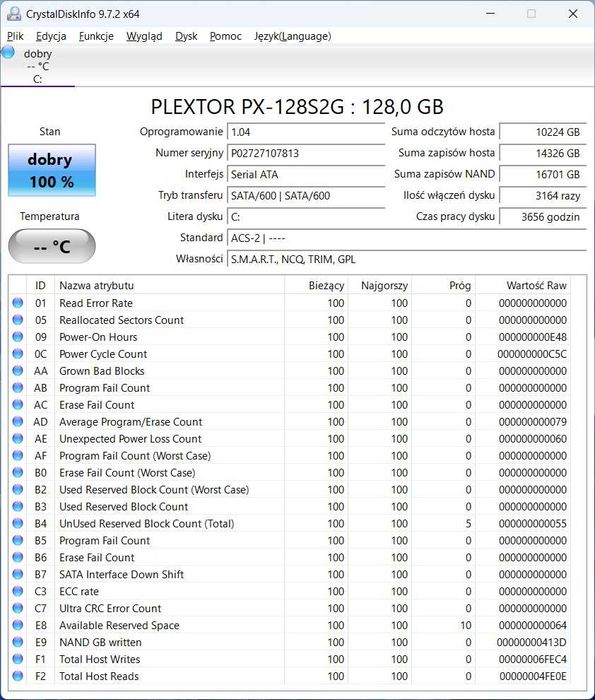Click the power-on count value 3164 razy
This screenshot has width=595, height=700.
click(542, 196)
